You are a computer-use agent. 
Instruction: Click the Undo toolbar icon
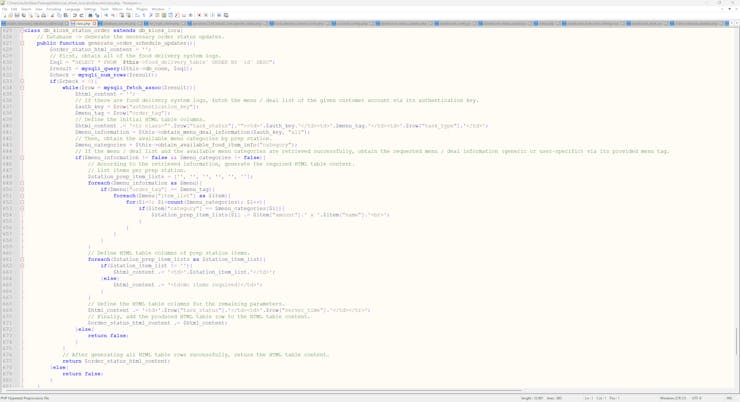pos(74,15)
